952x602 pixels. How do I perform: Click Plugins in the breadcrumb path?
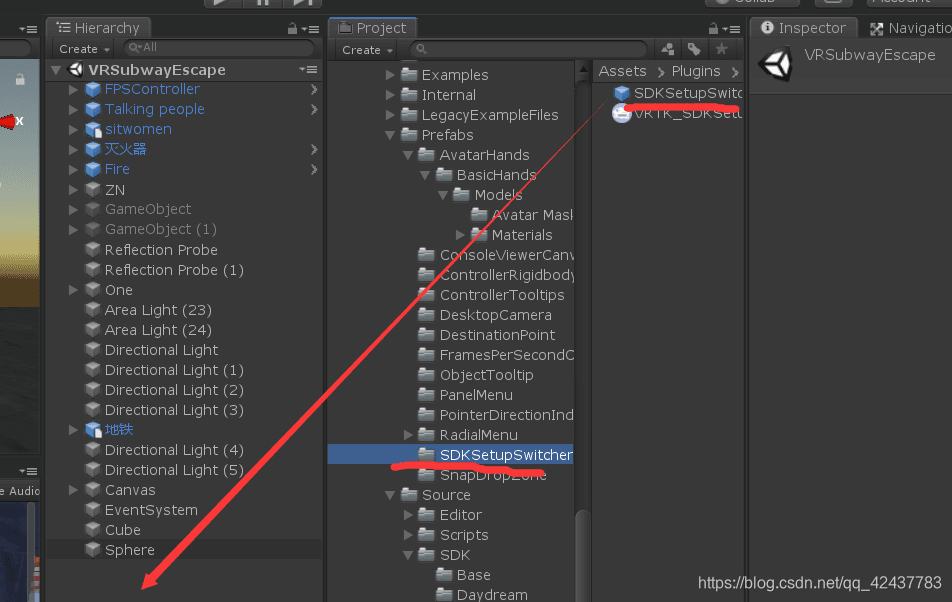point(696,71)
